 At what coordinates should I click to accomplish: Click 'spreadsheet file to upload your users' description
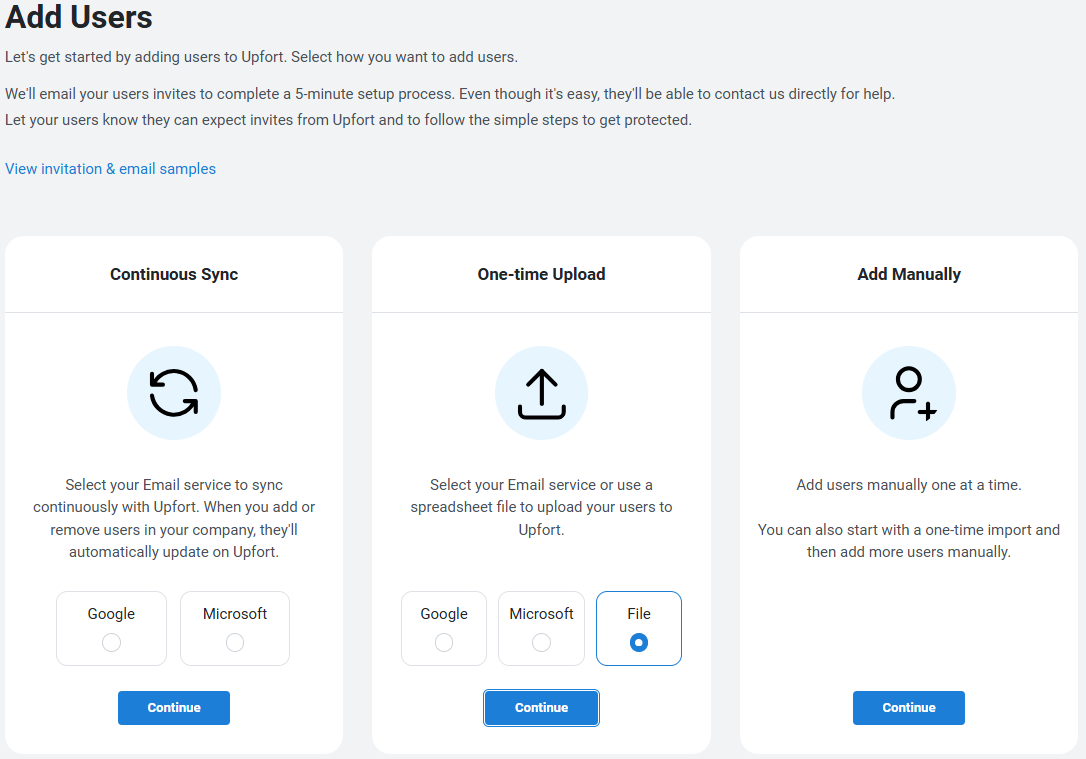(x=542, y=507)
